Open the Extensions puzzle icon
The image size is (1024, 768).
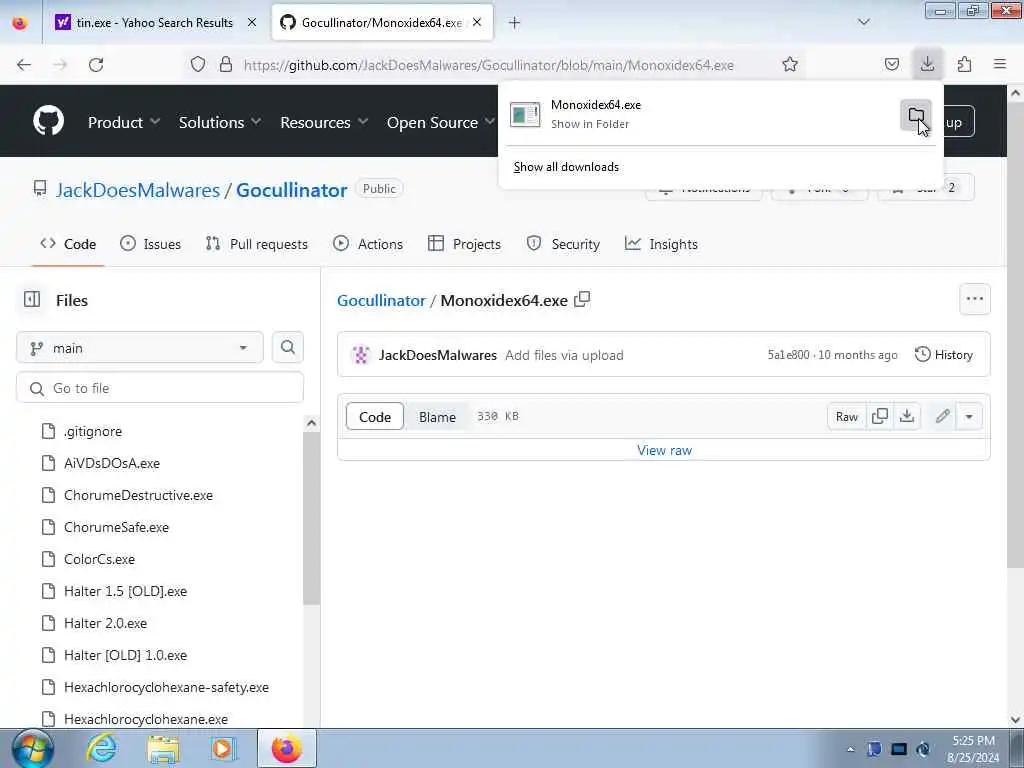[x=964, y=64]
